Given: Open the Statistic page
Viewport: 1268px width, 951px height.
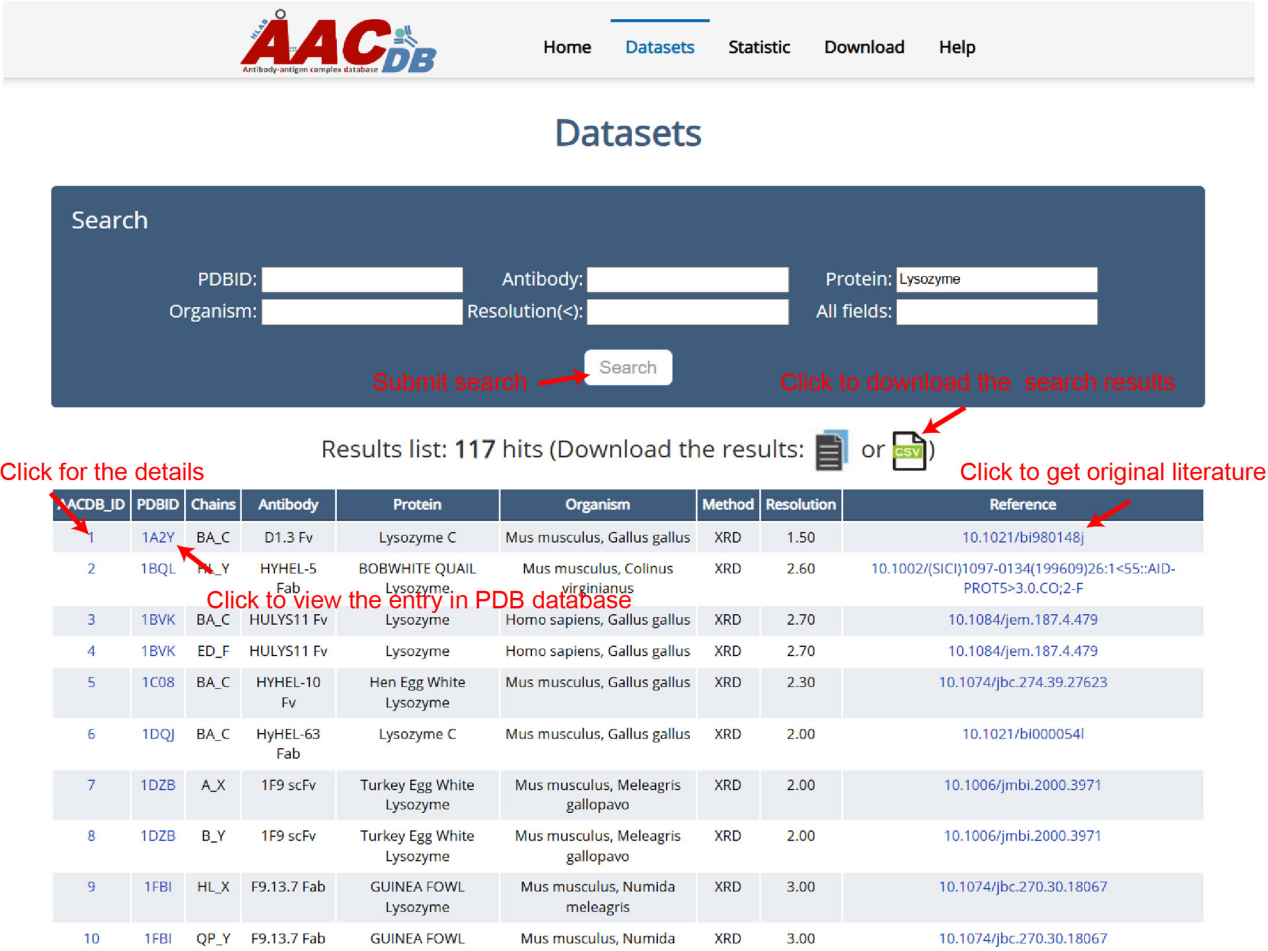Looking at the screenshot, I should (x=759, y=47).
